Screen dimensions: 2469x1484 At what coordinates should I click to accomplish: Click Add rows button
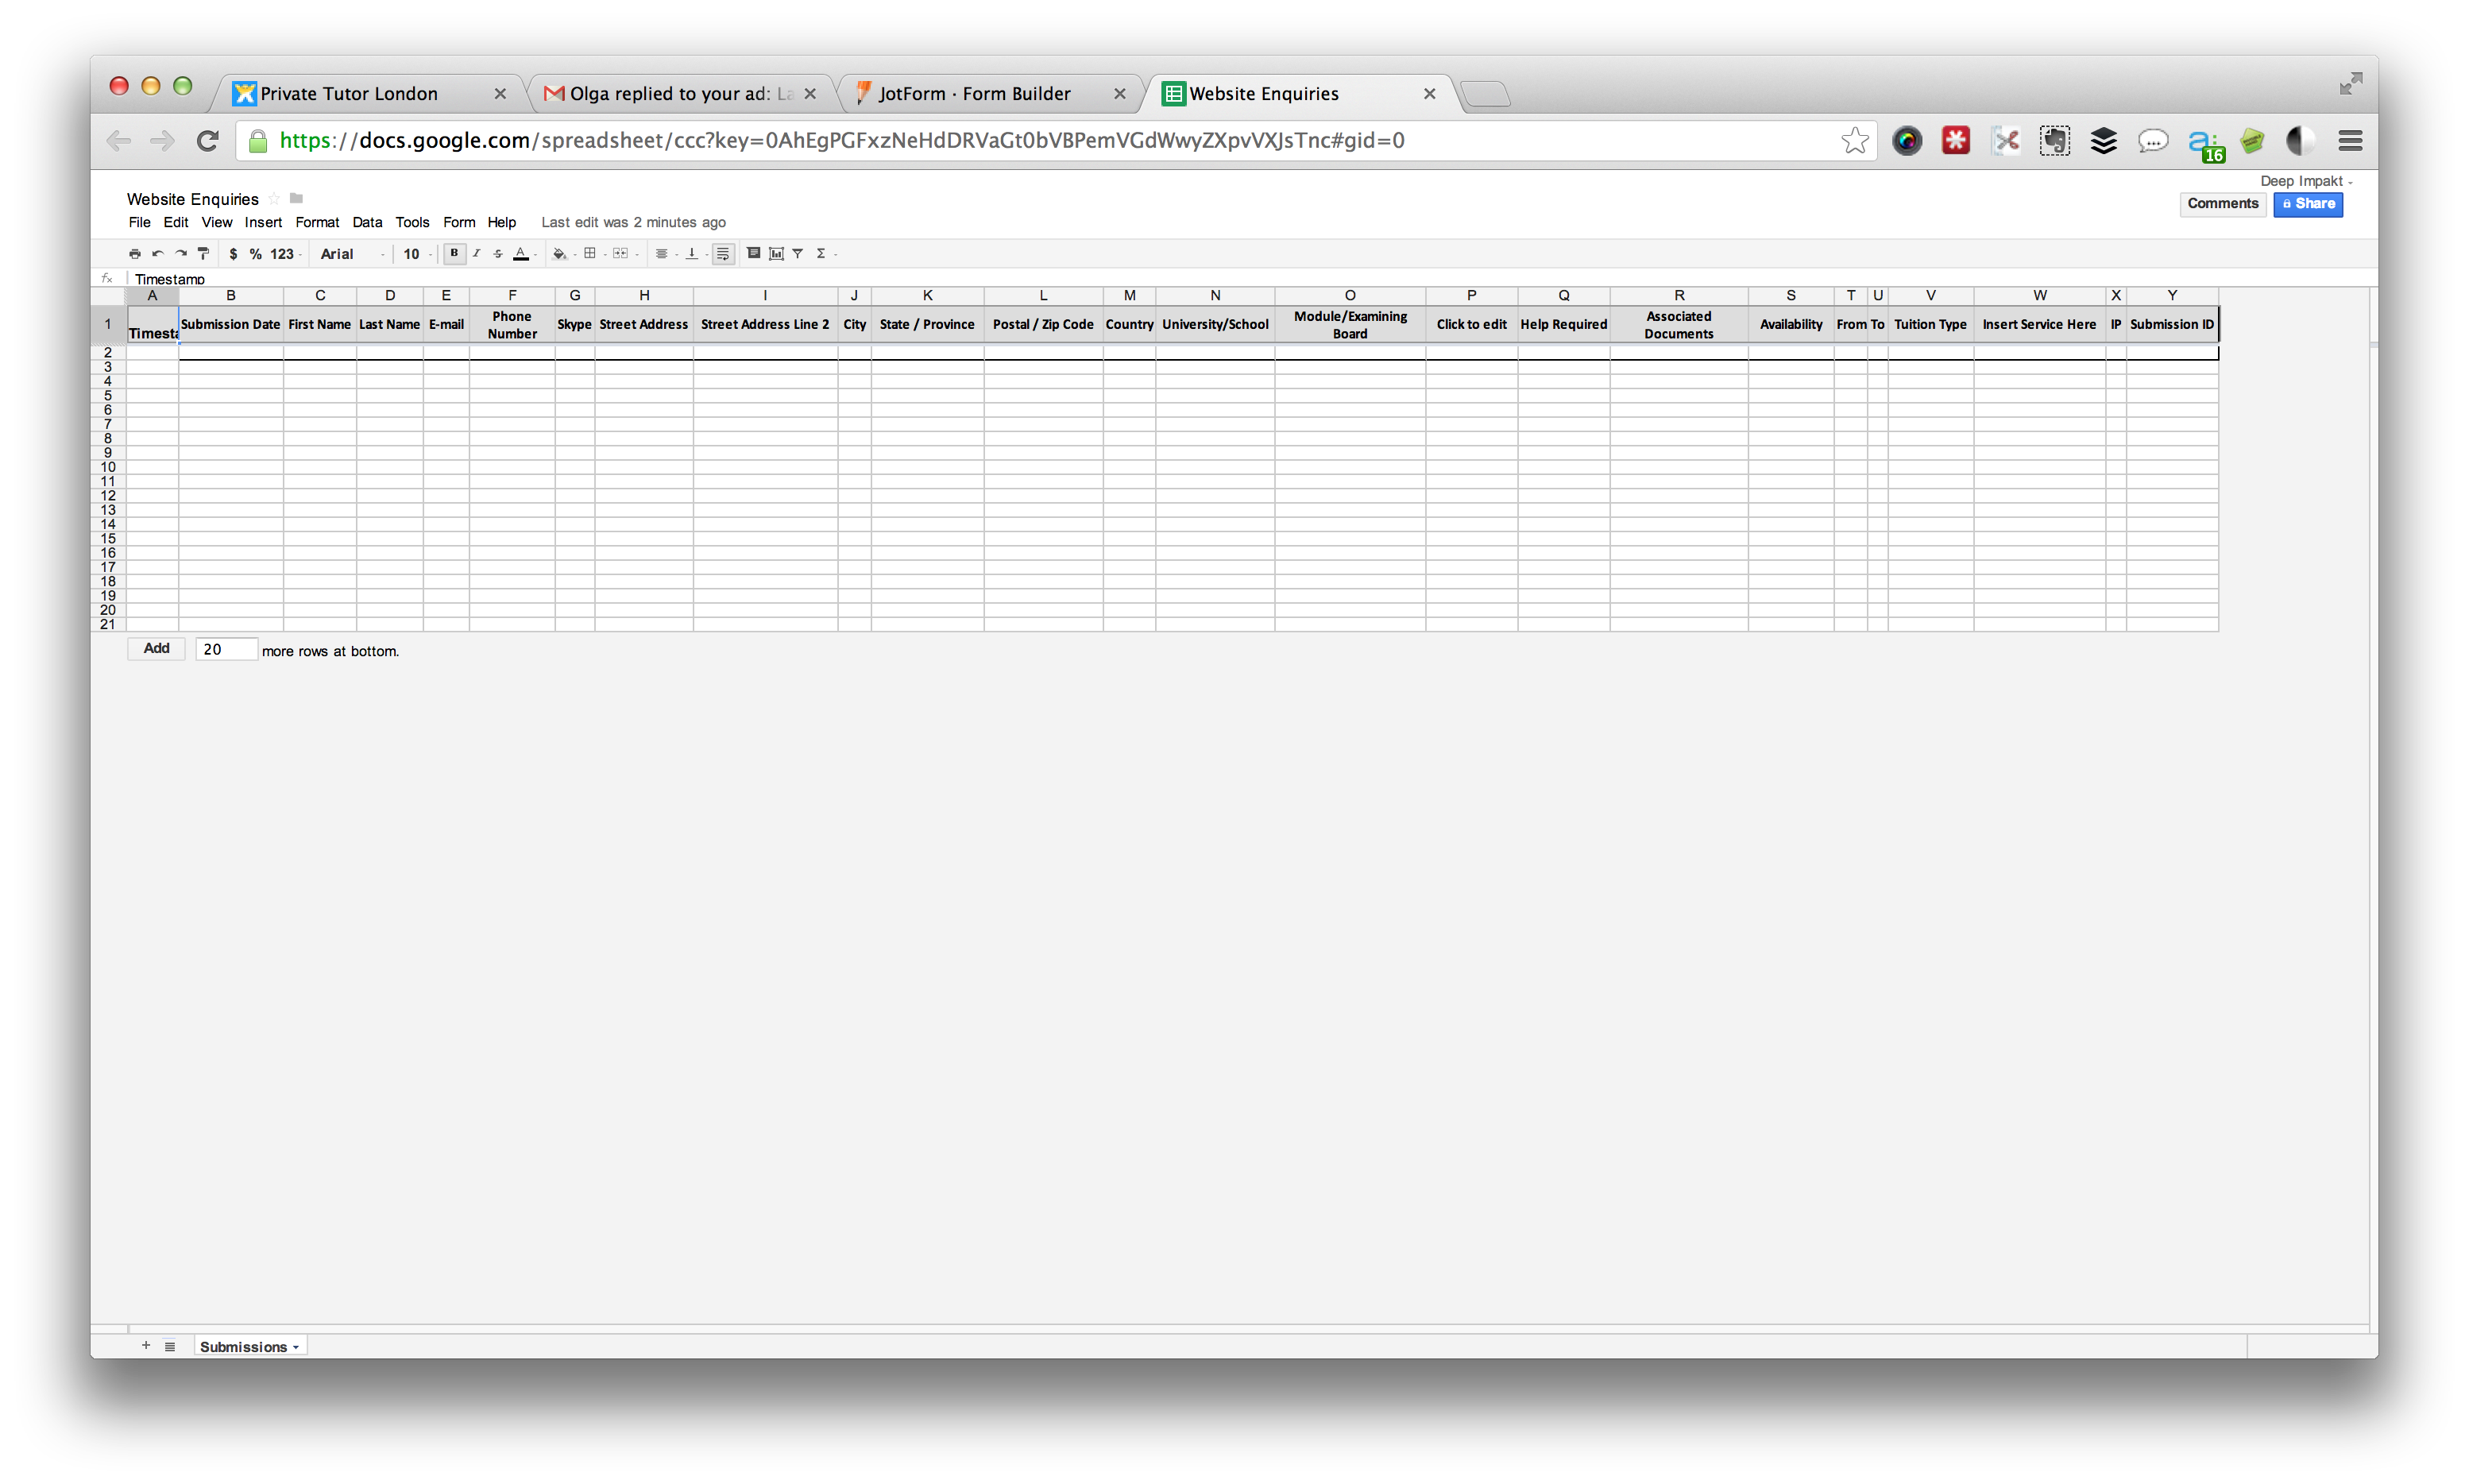(155, 649)
